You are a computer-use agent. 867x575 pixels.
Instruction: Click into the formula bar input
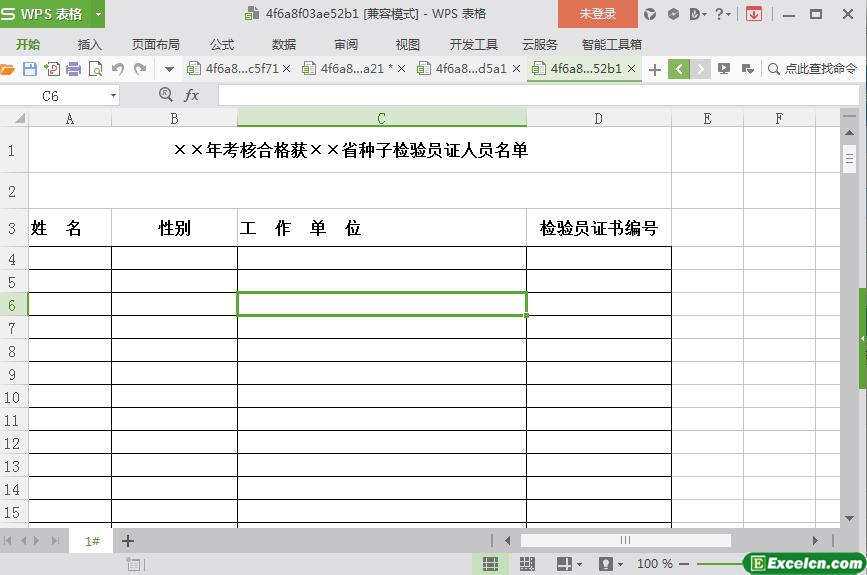539,96
